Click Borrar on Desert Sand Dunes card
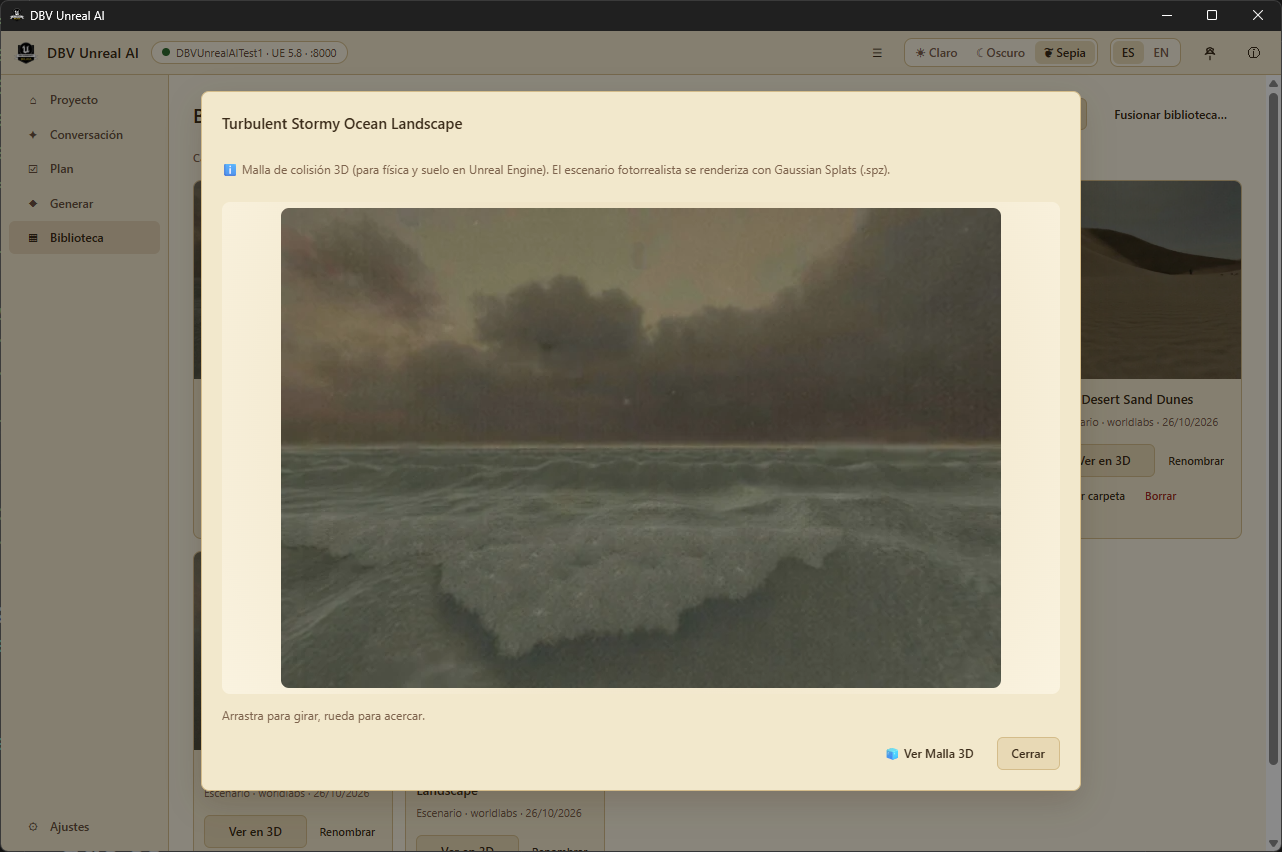1282x852 pixels. click(1161, 496)
